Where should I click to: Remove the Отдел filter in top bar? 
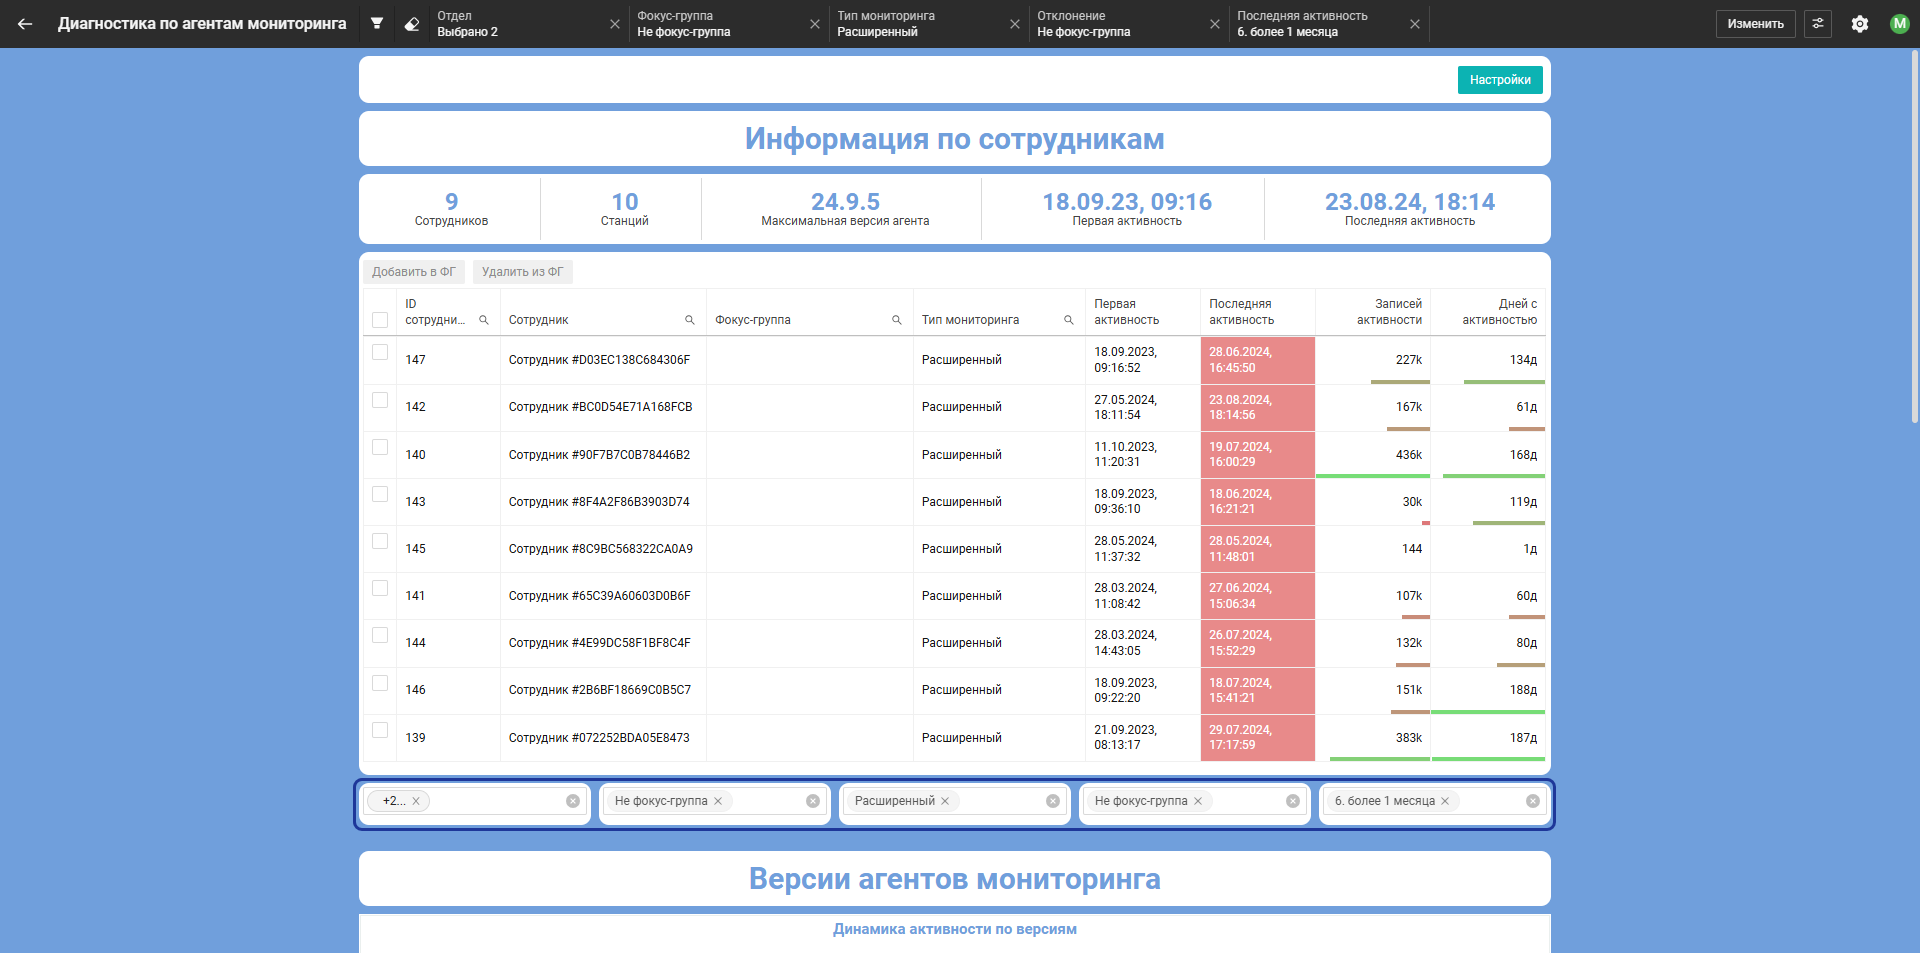coord(615,24)
